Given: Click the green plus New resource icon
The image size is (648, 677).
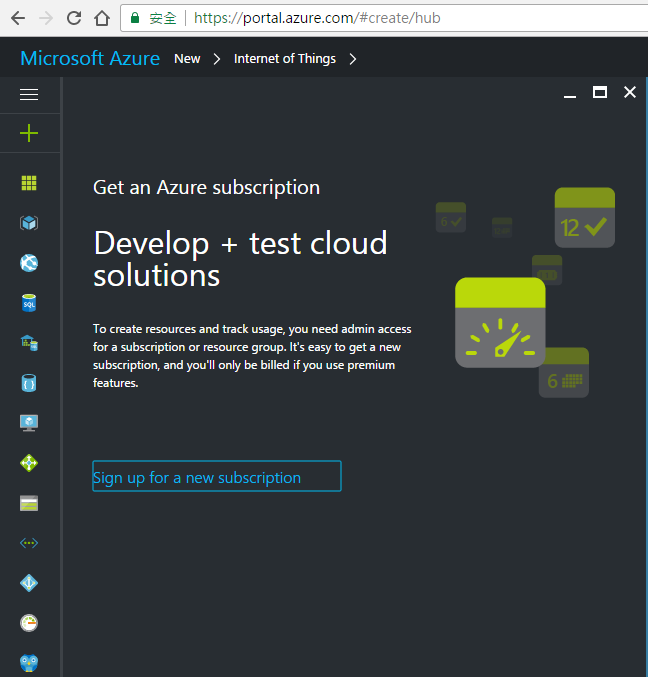Looking at the screenshot, I should 29,133.
